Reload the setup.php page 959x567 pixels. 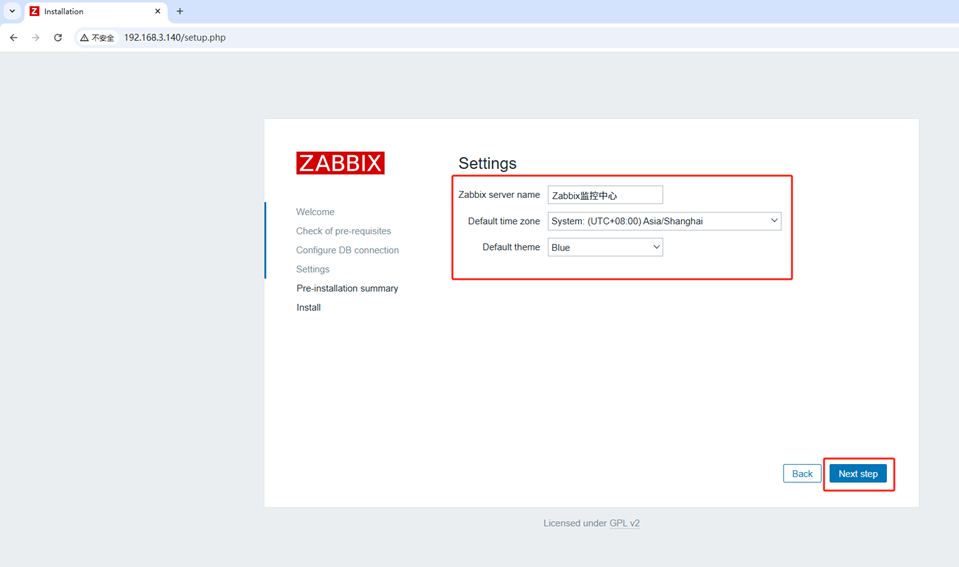point(57,37)
